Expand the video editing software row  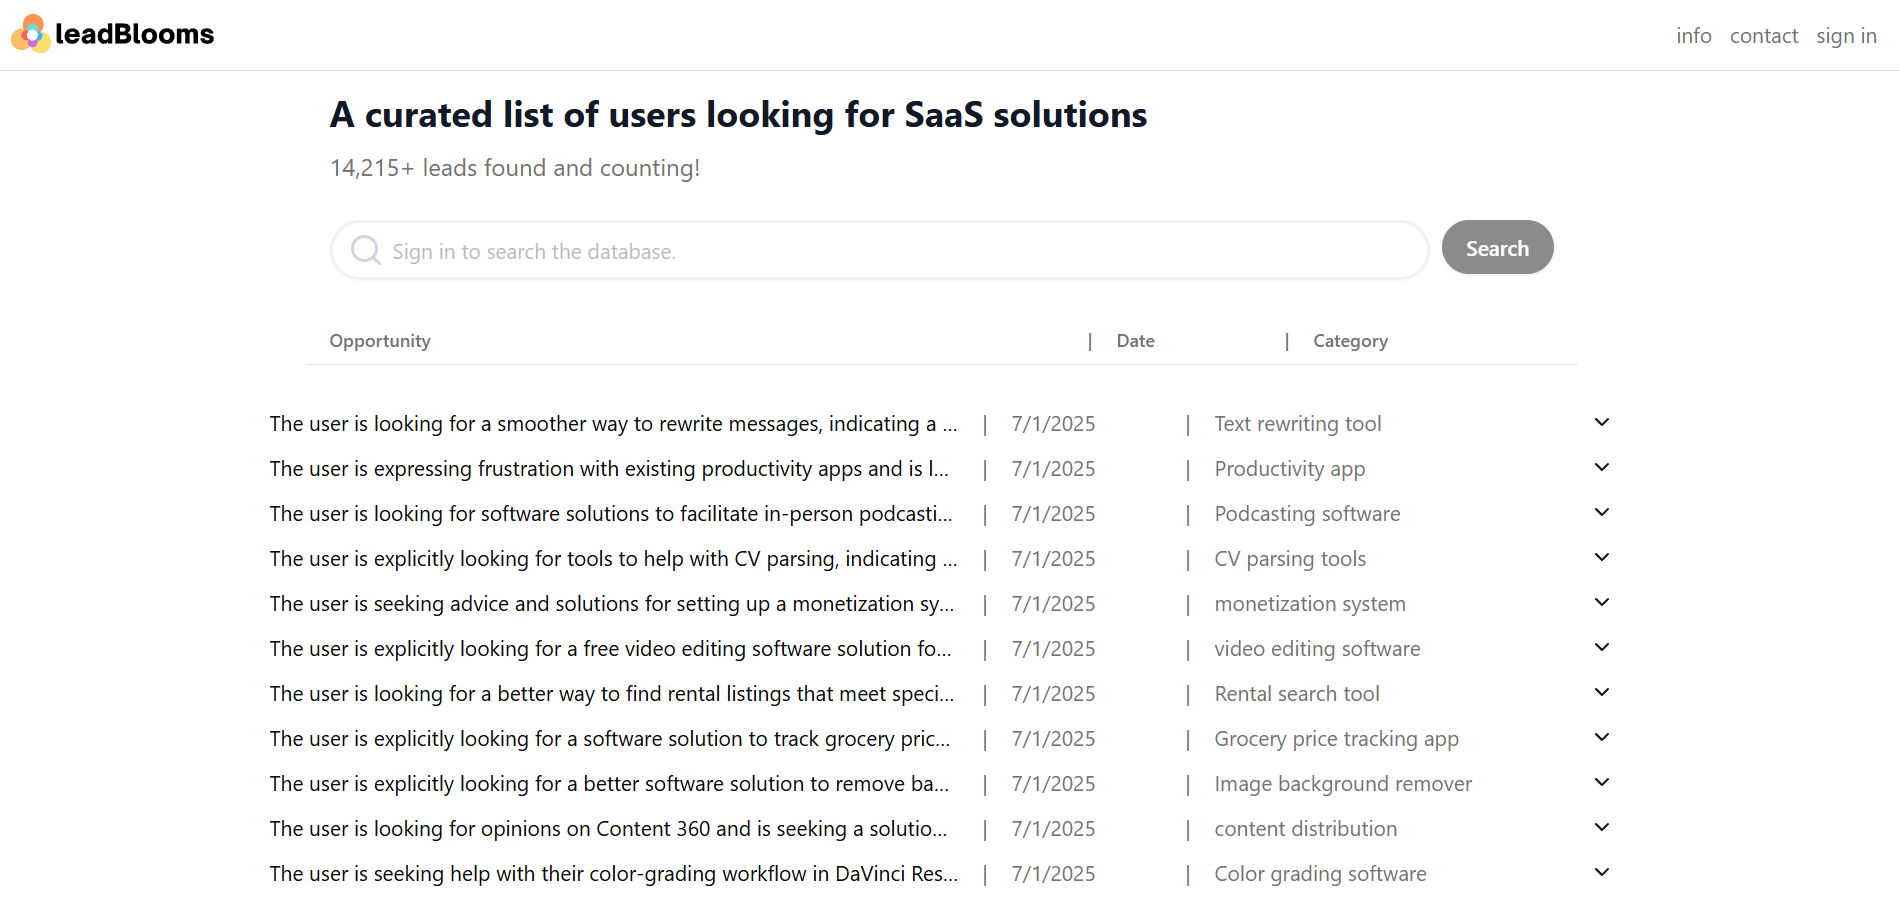1601,647
